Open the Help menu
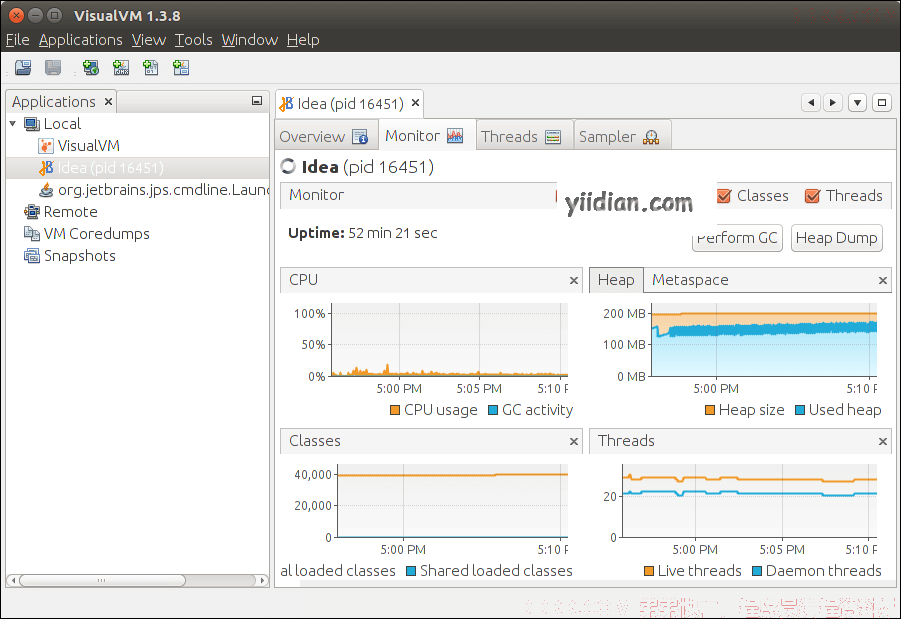 [x=303, y=40]
